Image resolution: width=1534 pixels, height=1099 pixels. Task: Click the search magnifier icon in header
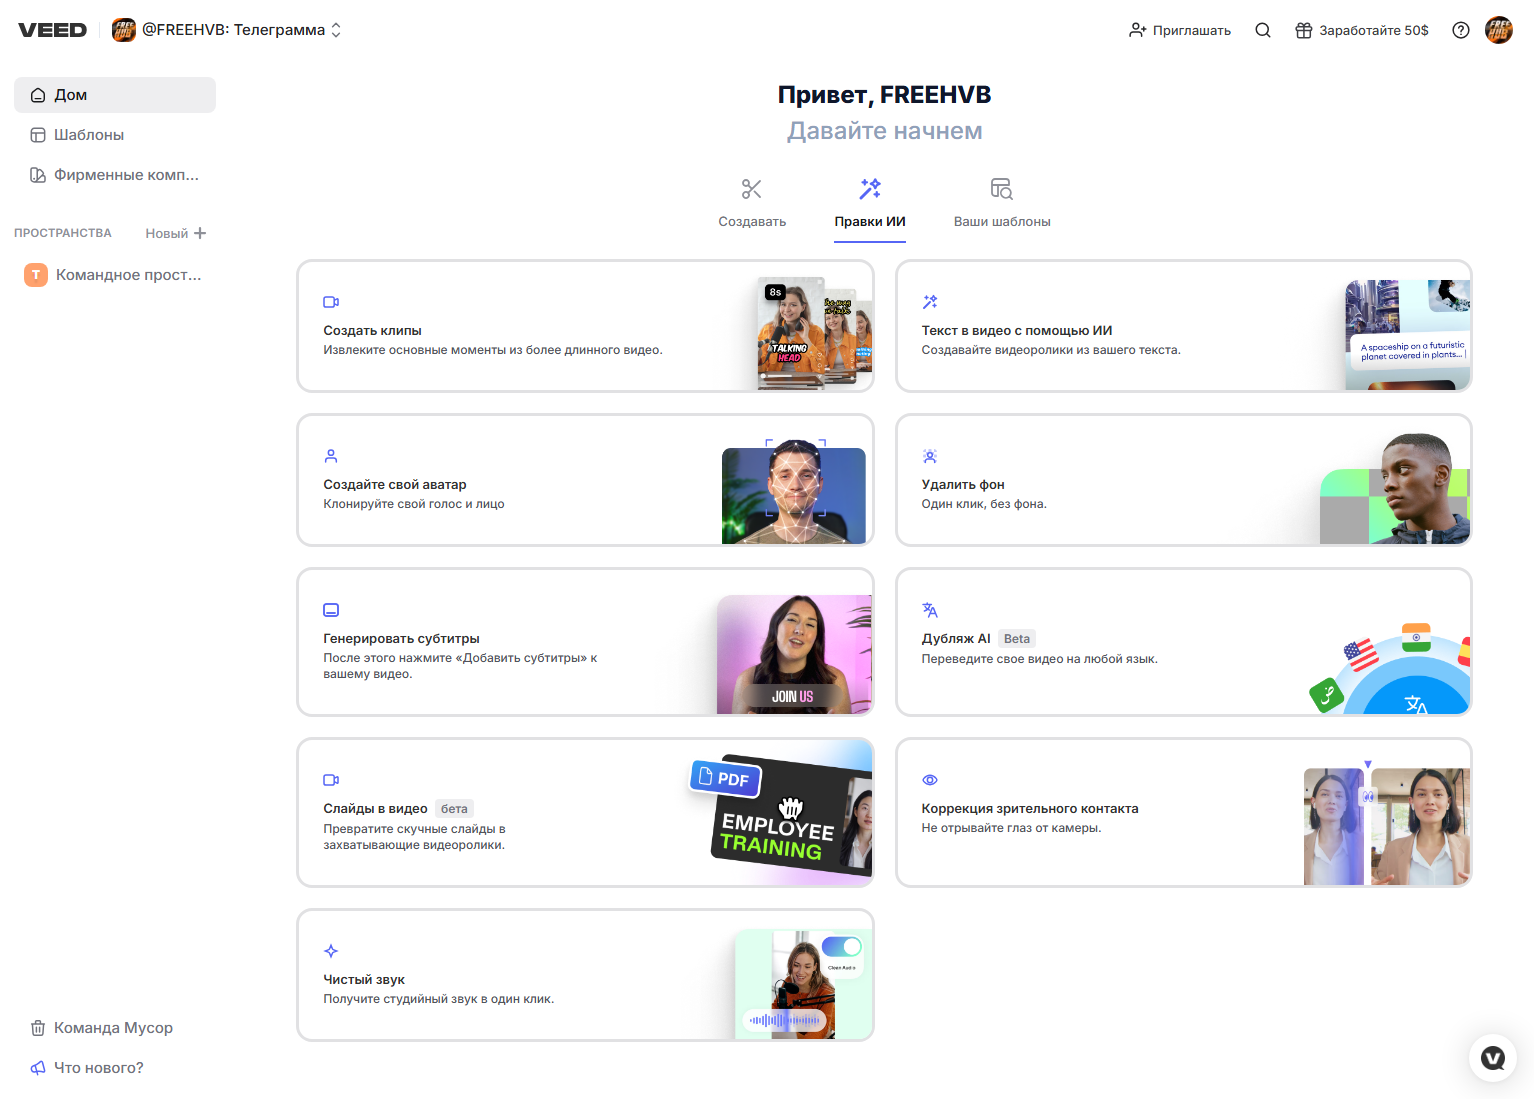click(1263, 30)
